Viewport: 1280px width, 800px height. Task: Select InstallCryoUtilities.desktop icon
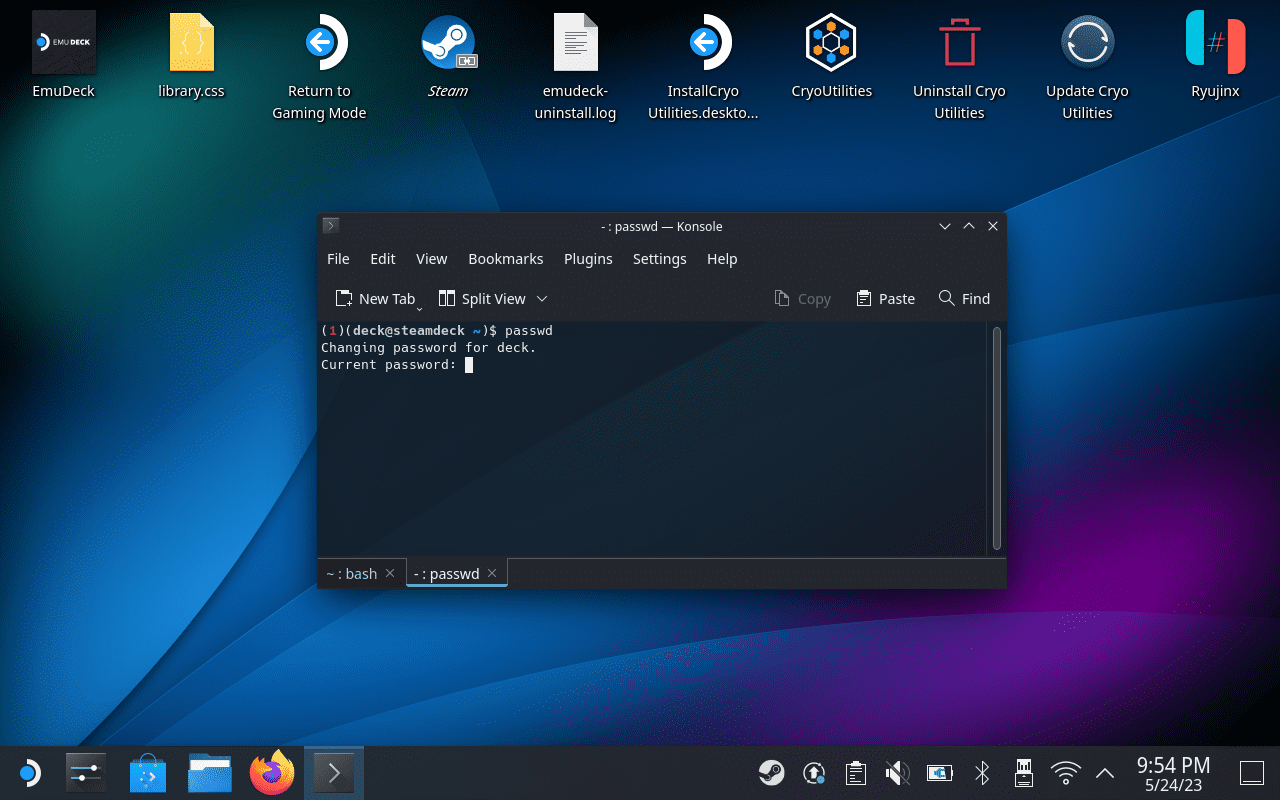tap(703, 43)
